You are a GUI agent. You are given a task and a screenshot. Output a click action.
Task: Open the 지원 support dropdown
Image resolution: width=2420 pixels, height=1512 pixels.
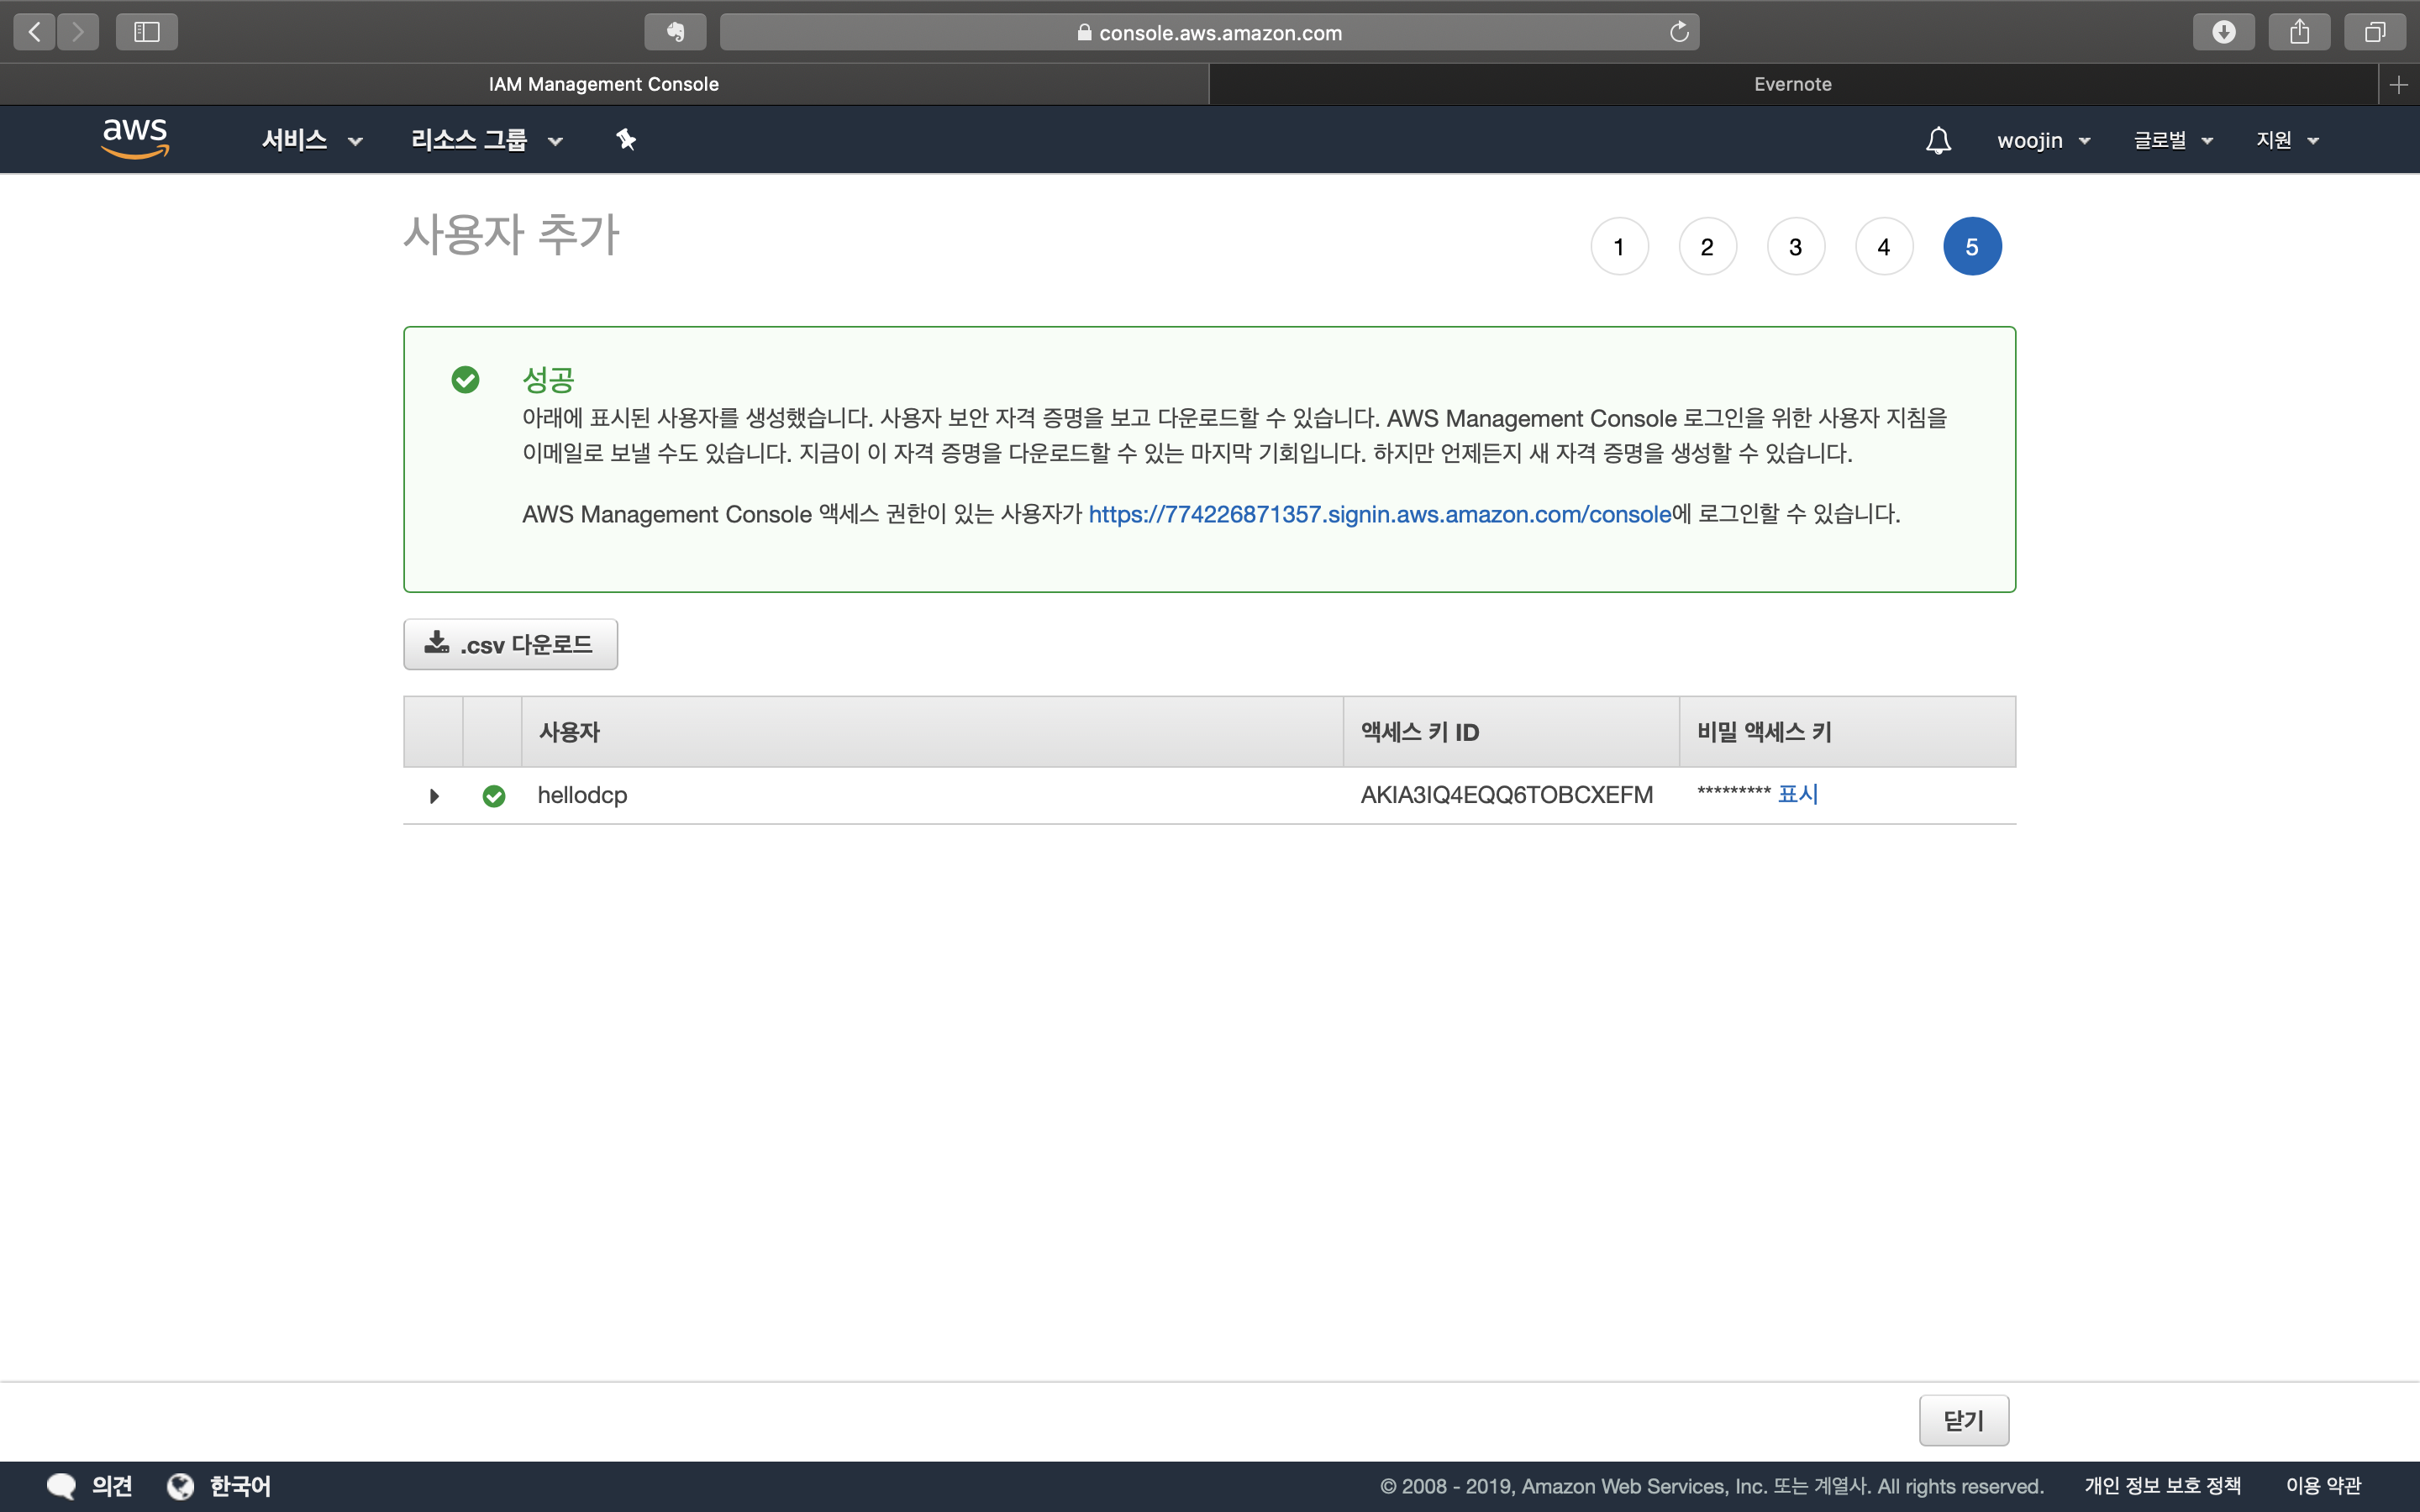(x=2287, y=140)
